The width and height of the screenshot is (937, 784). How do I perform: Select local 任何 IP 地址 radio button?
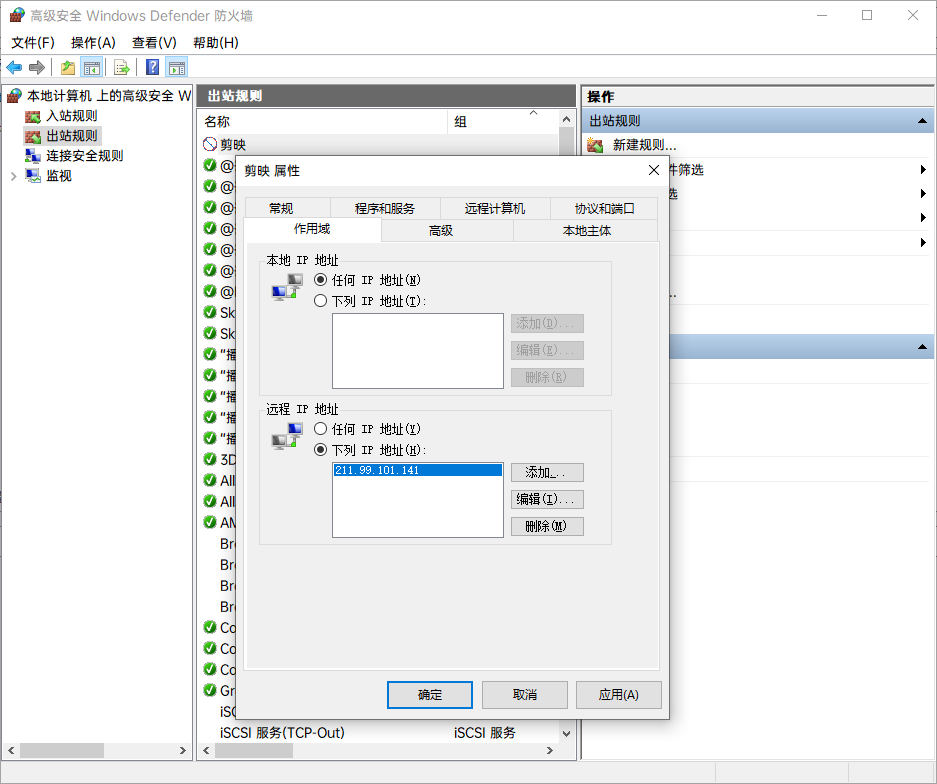(321, 280)
